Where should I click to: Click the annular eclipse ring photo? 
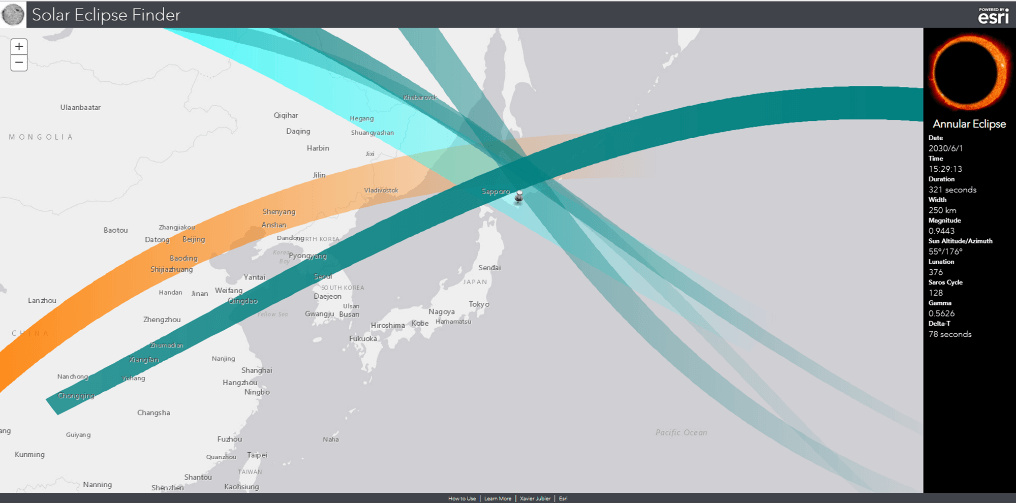coord(969,73)
